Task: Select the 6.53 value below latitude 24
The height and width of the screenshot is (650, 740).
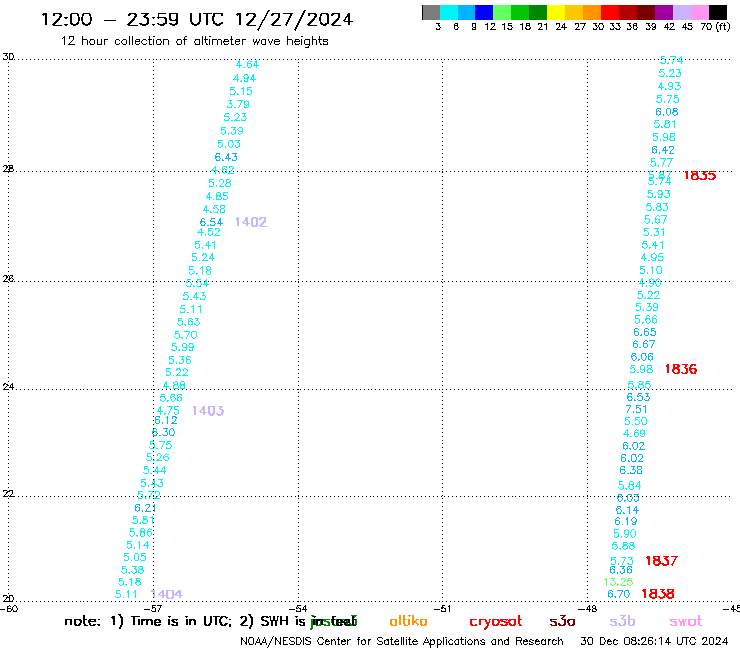Action: (x=639, y=397)
